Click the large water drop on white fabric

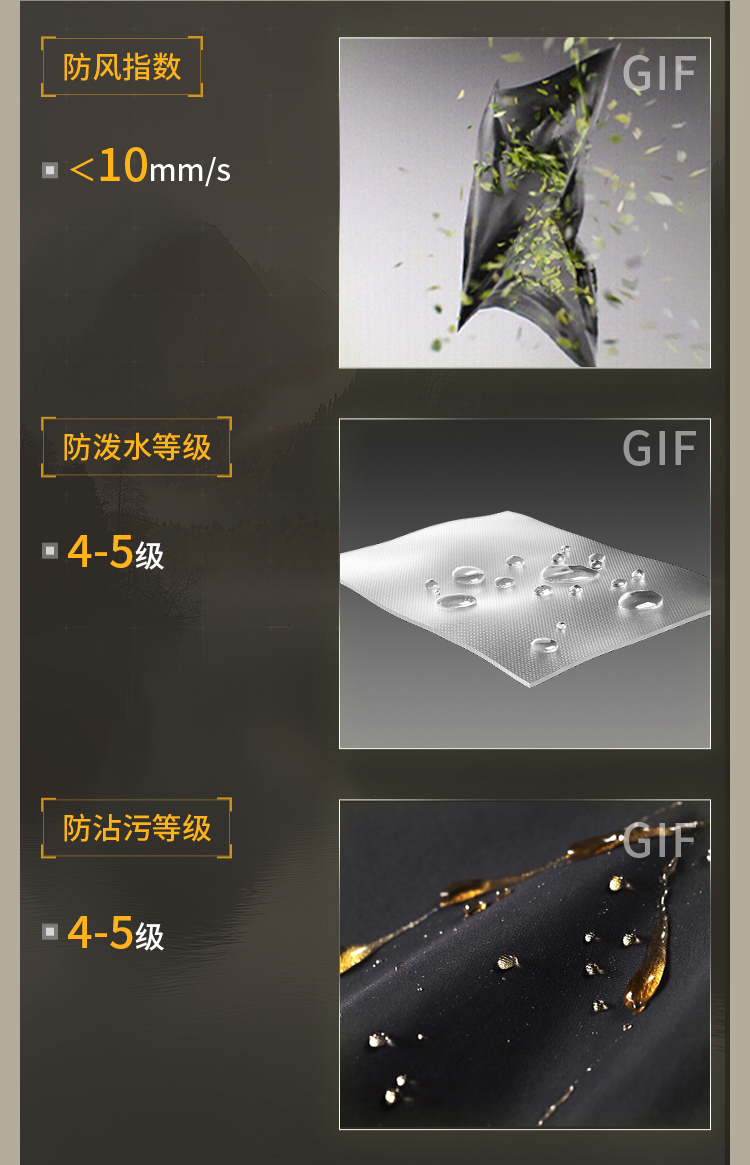(640, 600)
